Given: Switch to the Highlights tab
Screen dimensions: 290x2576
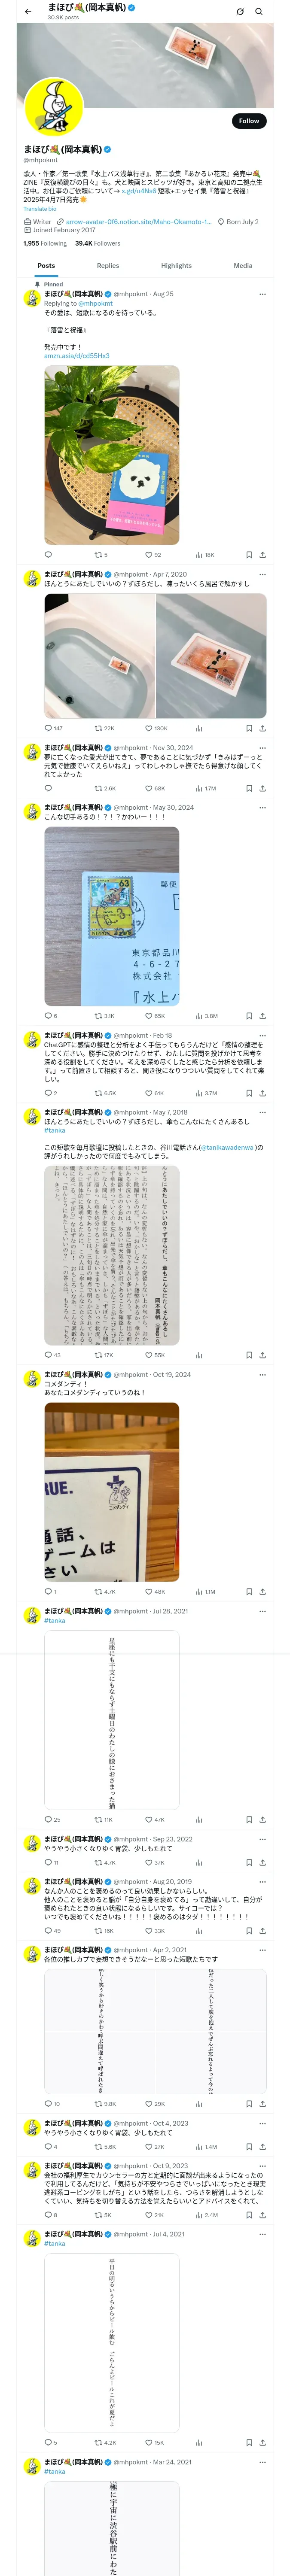Looking at the screenshot, I should click(176, 266).
